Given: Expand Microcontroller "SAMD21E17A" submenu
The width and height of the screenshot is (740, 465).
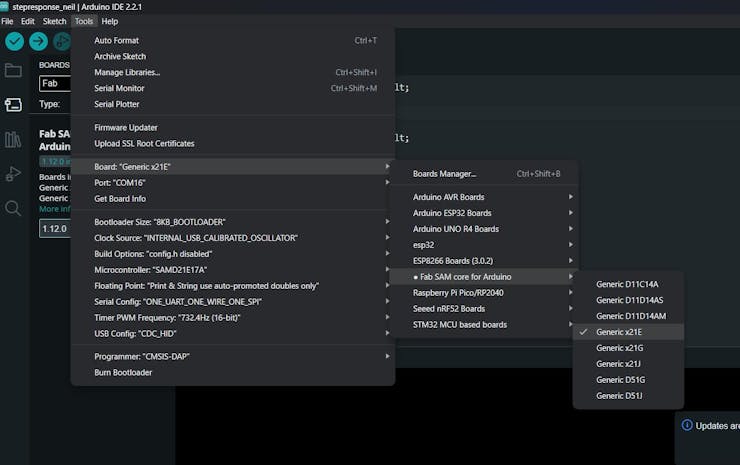Looking at the screenshot, I should [233, 270].
